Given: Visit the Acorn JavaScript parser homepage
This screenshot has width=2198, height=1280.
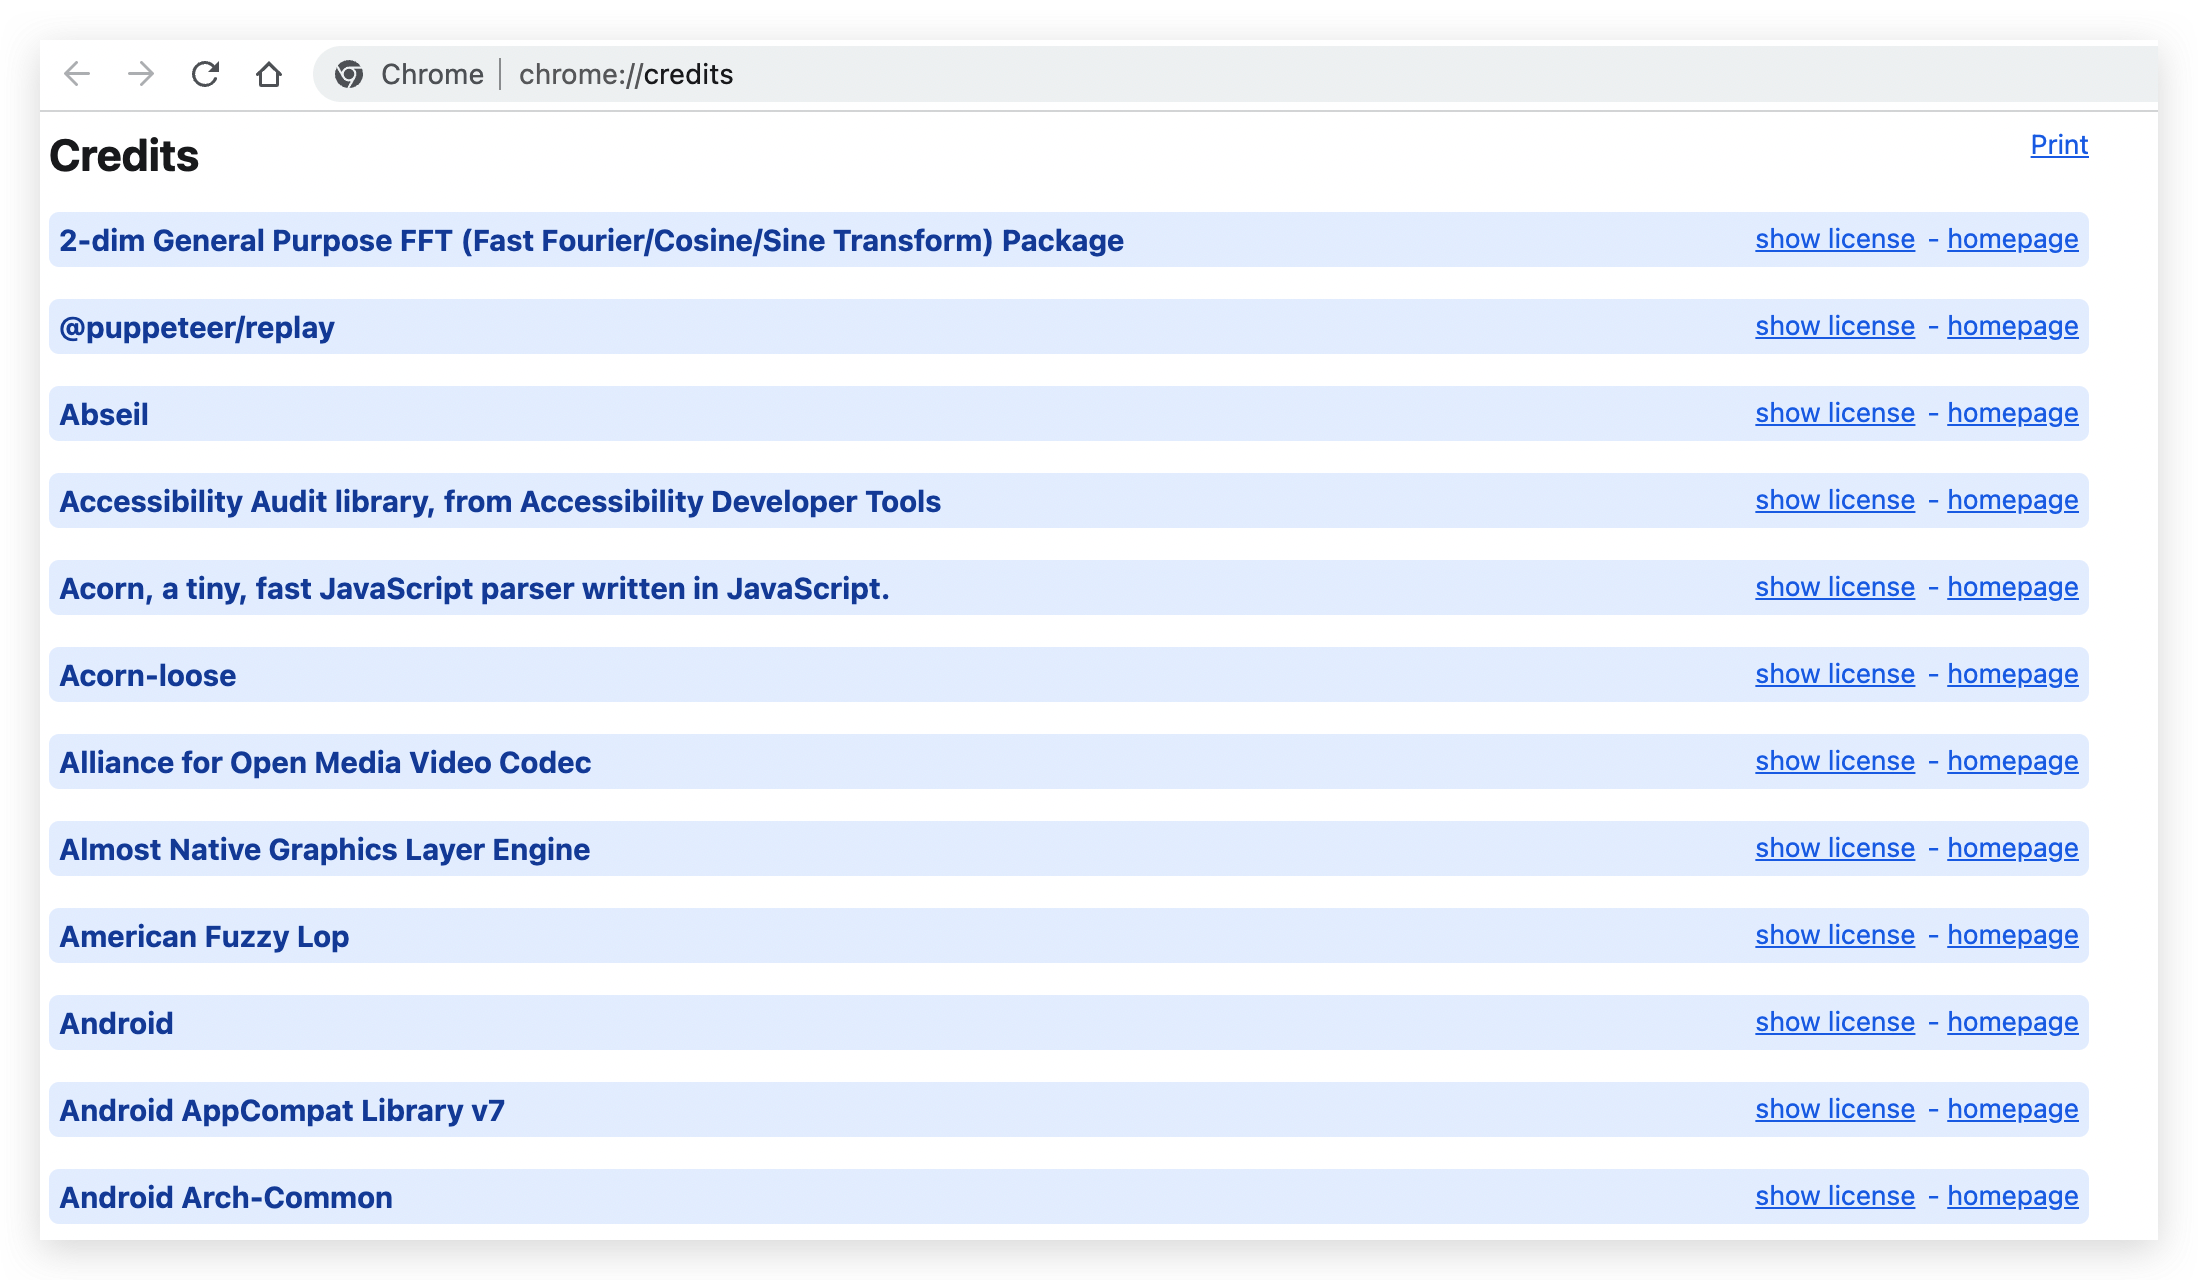Looking at the screenshot, I should coord(2012,587).
